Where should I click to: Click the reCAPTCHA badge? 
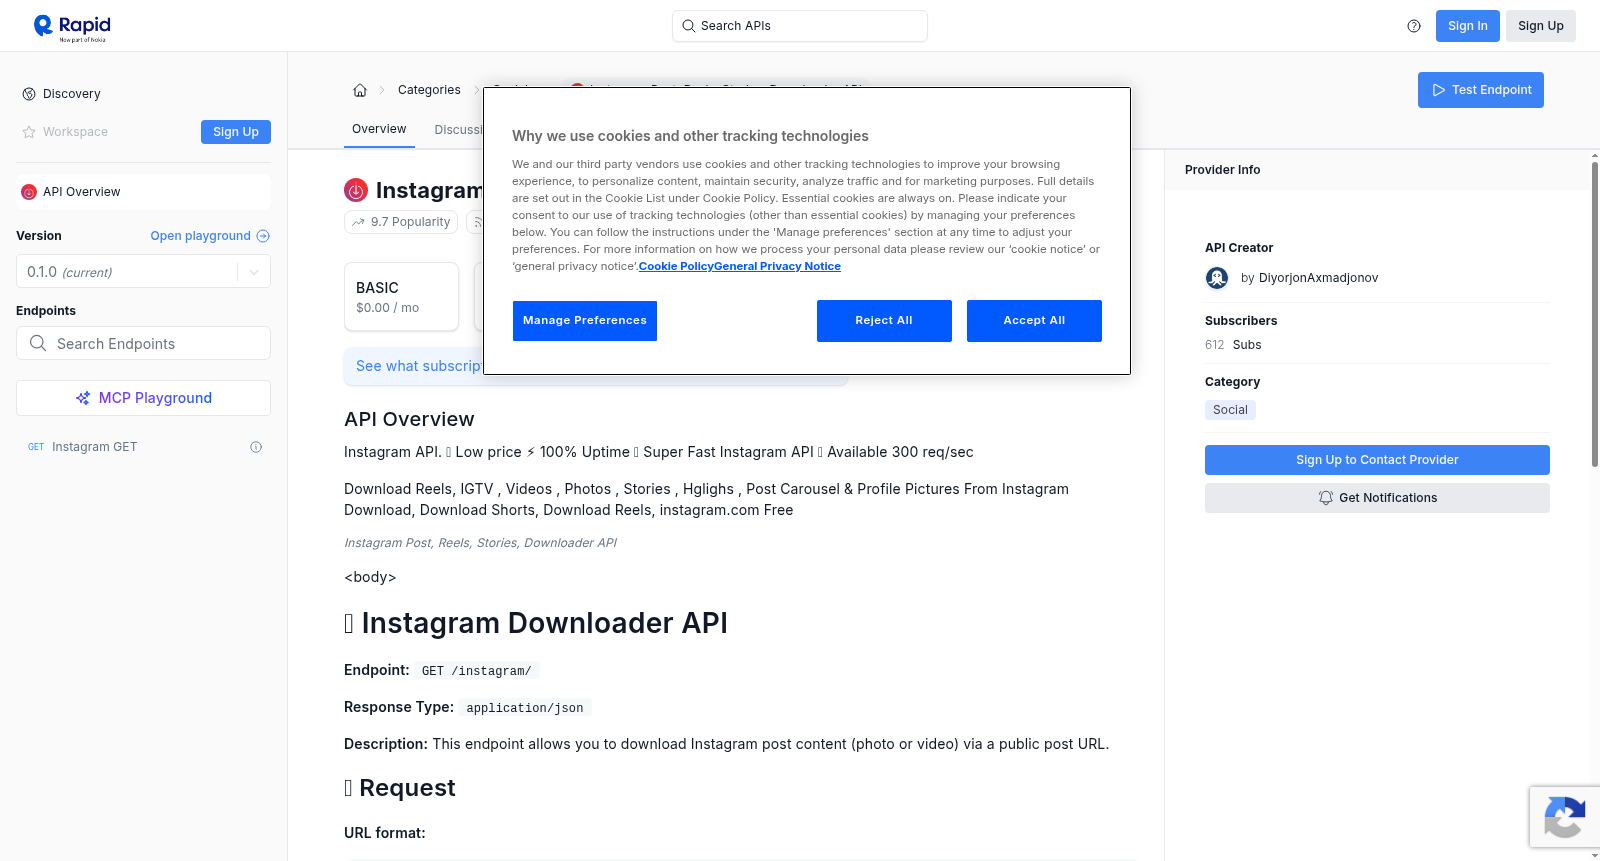[1564, 817]
